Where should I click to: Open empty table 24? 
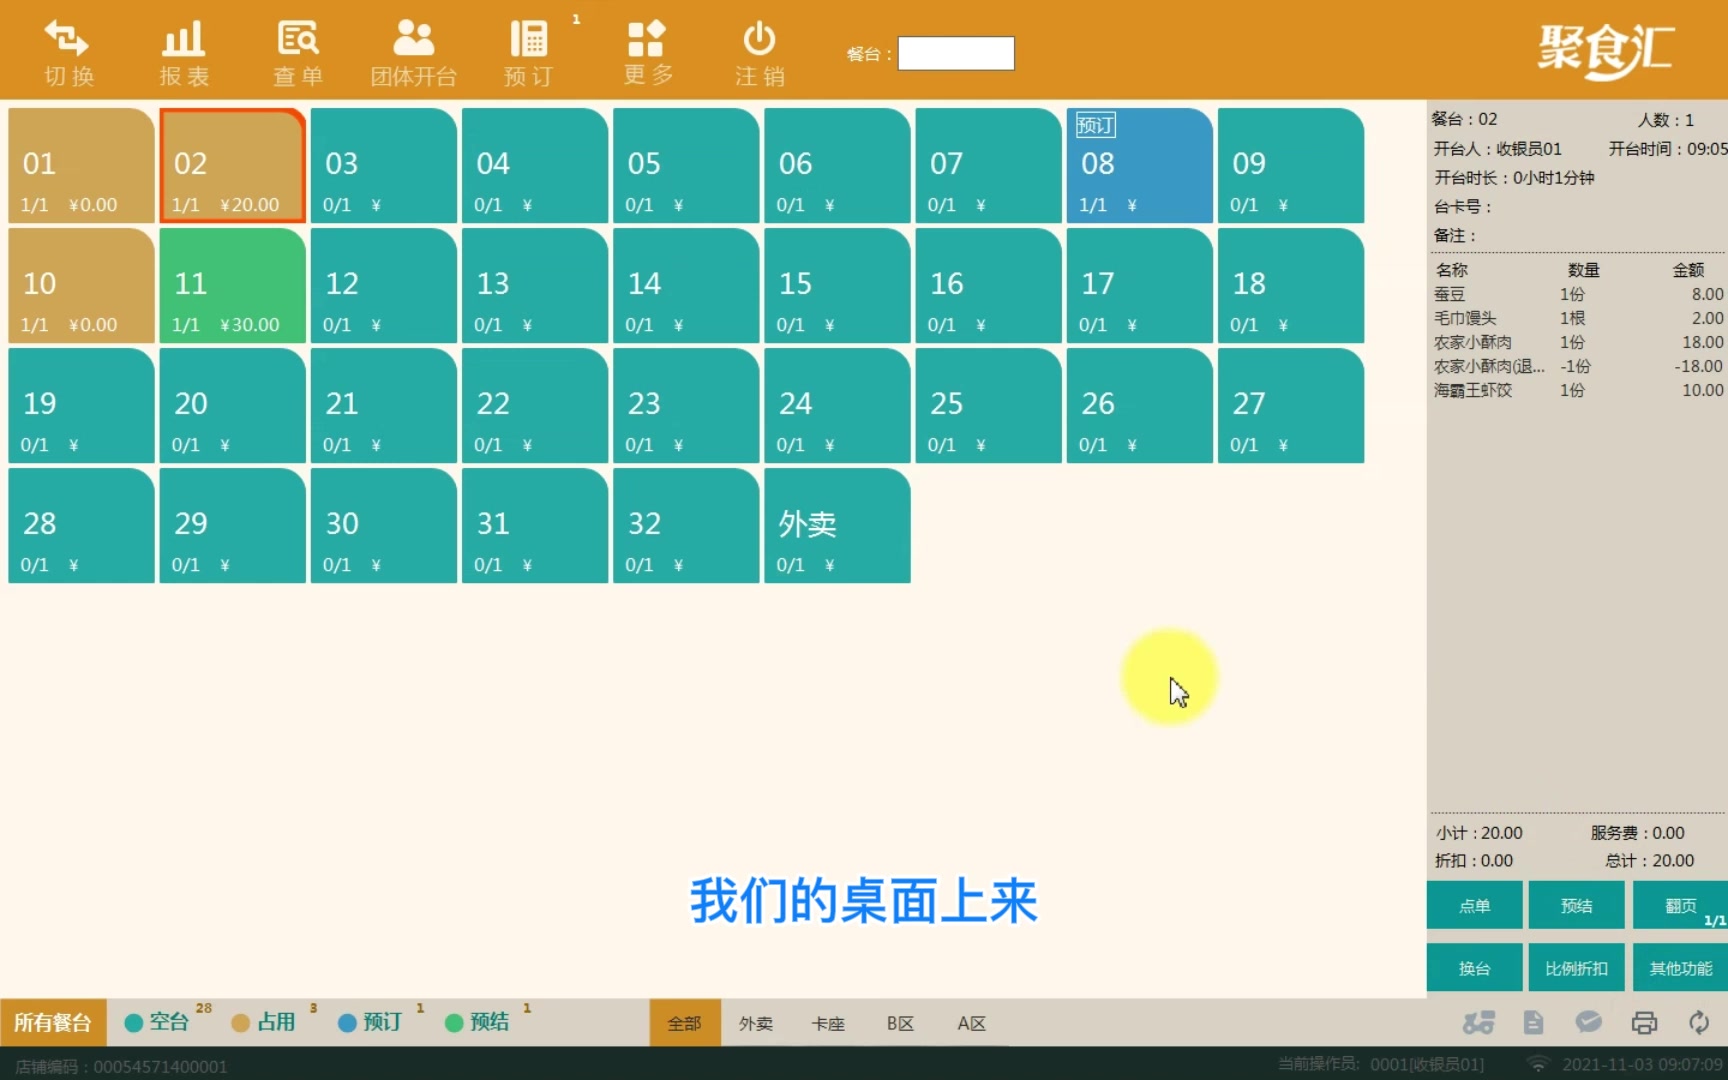[838, 405]
